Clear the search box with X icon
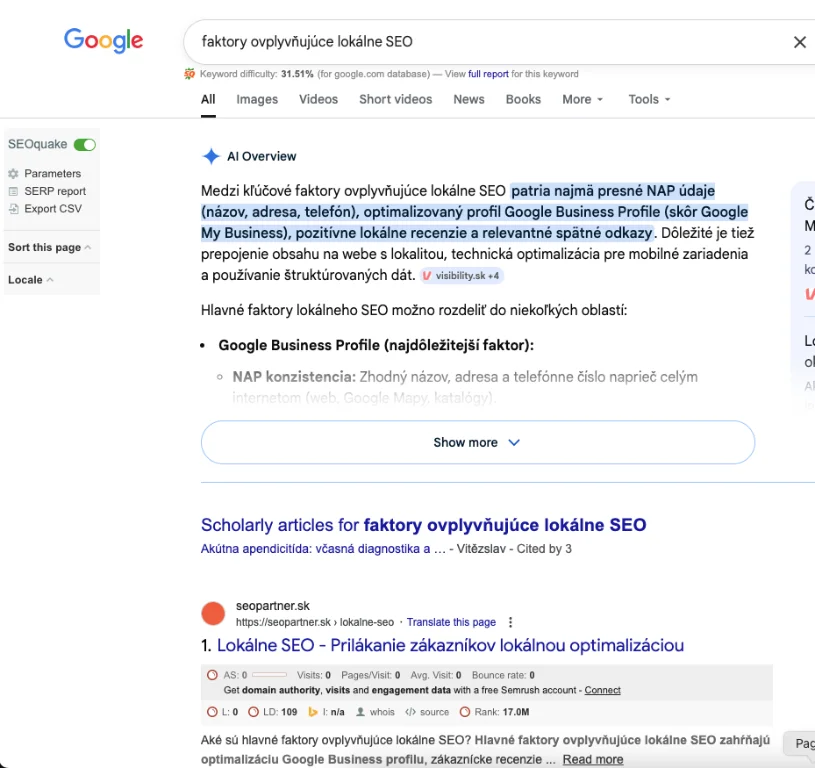This screenshot has width=815, height=768. 799,42
